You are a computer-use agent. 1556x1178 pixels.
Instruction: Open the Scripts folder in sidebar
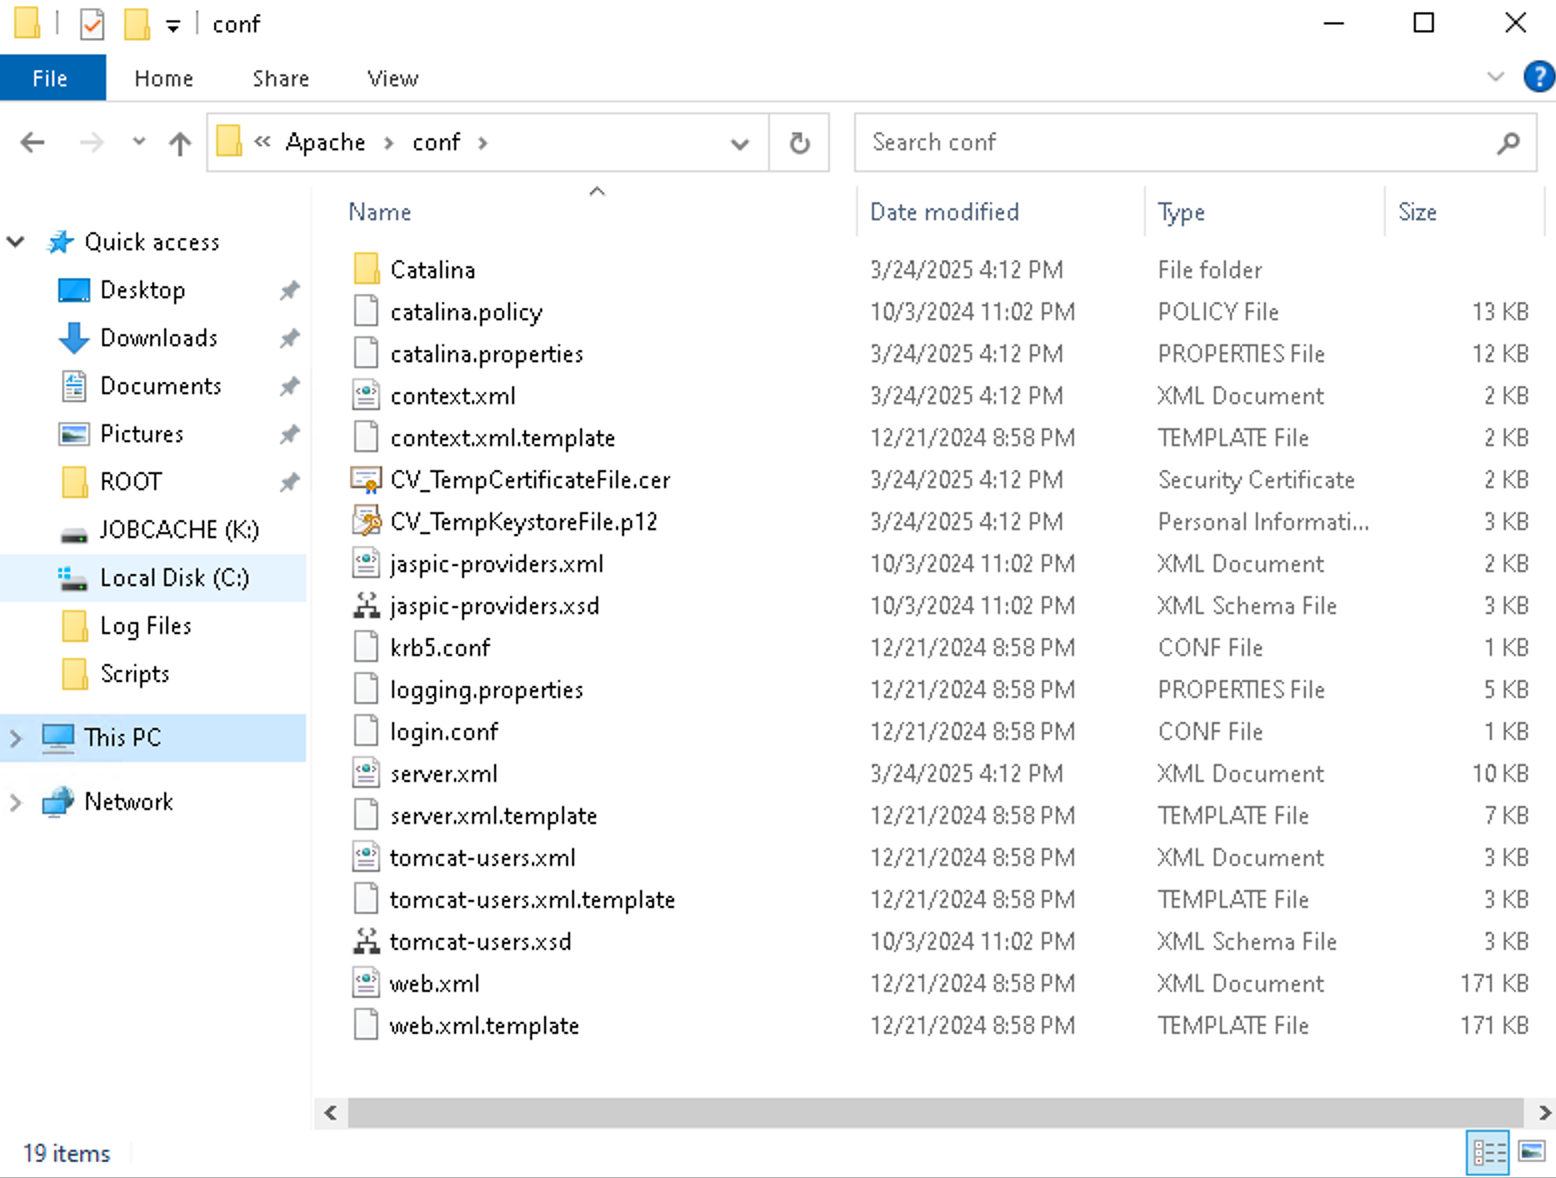(x=134, y=674)
